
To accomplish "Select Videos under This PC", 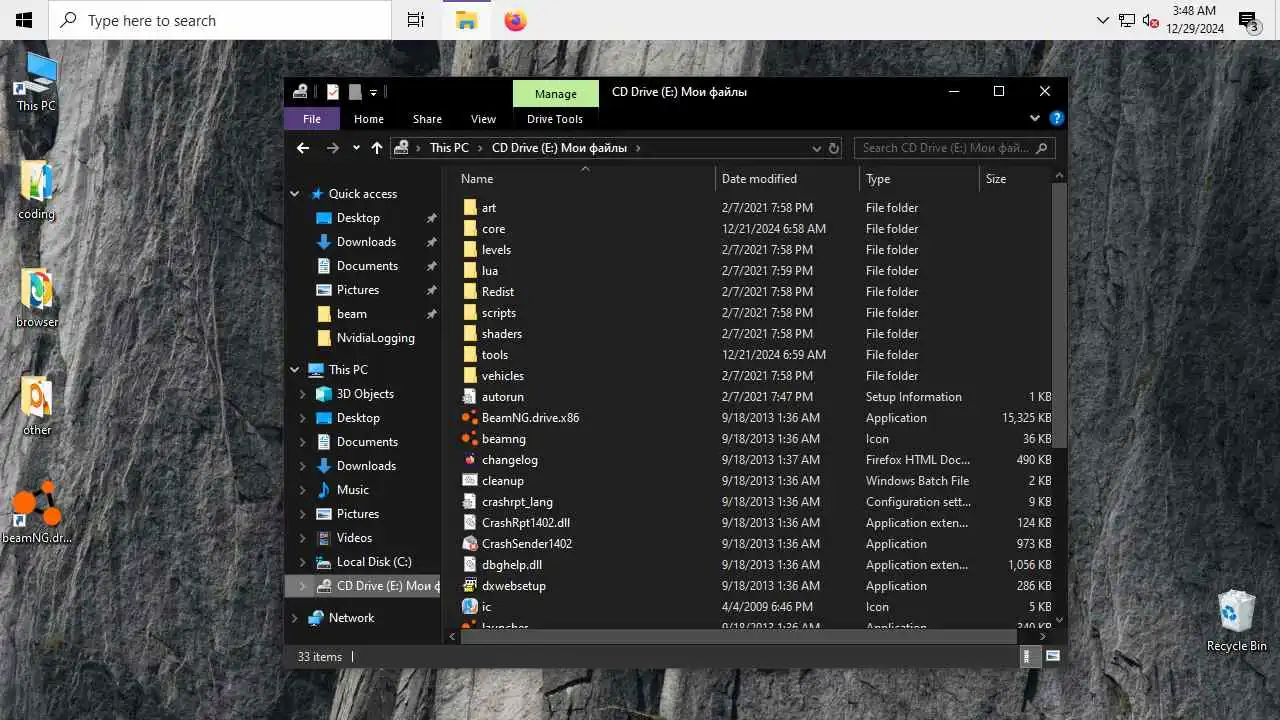I will point(354,538).
